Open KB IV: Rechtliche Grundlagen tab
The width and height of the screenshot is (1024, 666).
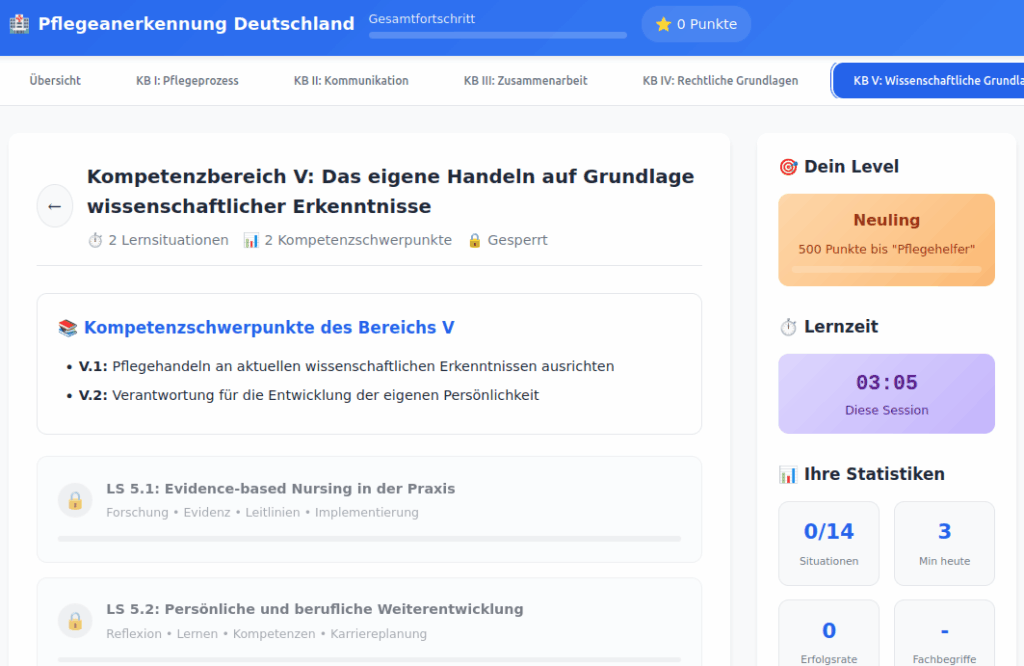720,81
